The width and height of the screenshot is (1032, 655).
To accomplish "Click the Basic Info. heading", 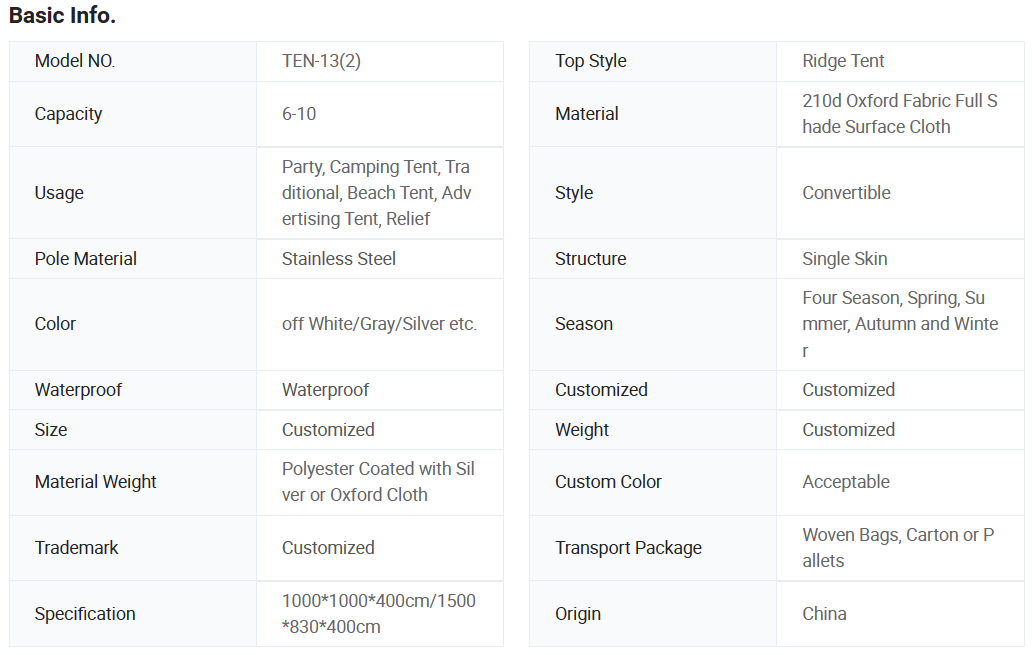I will coord(62,16).
